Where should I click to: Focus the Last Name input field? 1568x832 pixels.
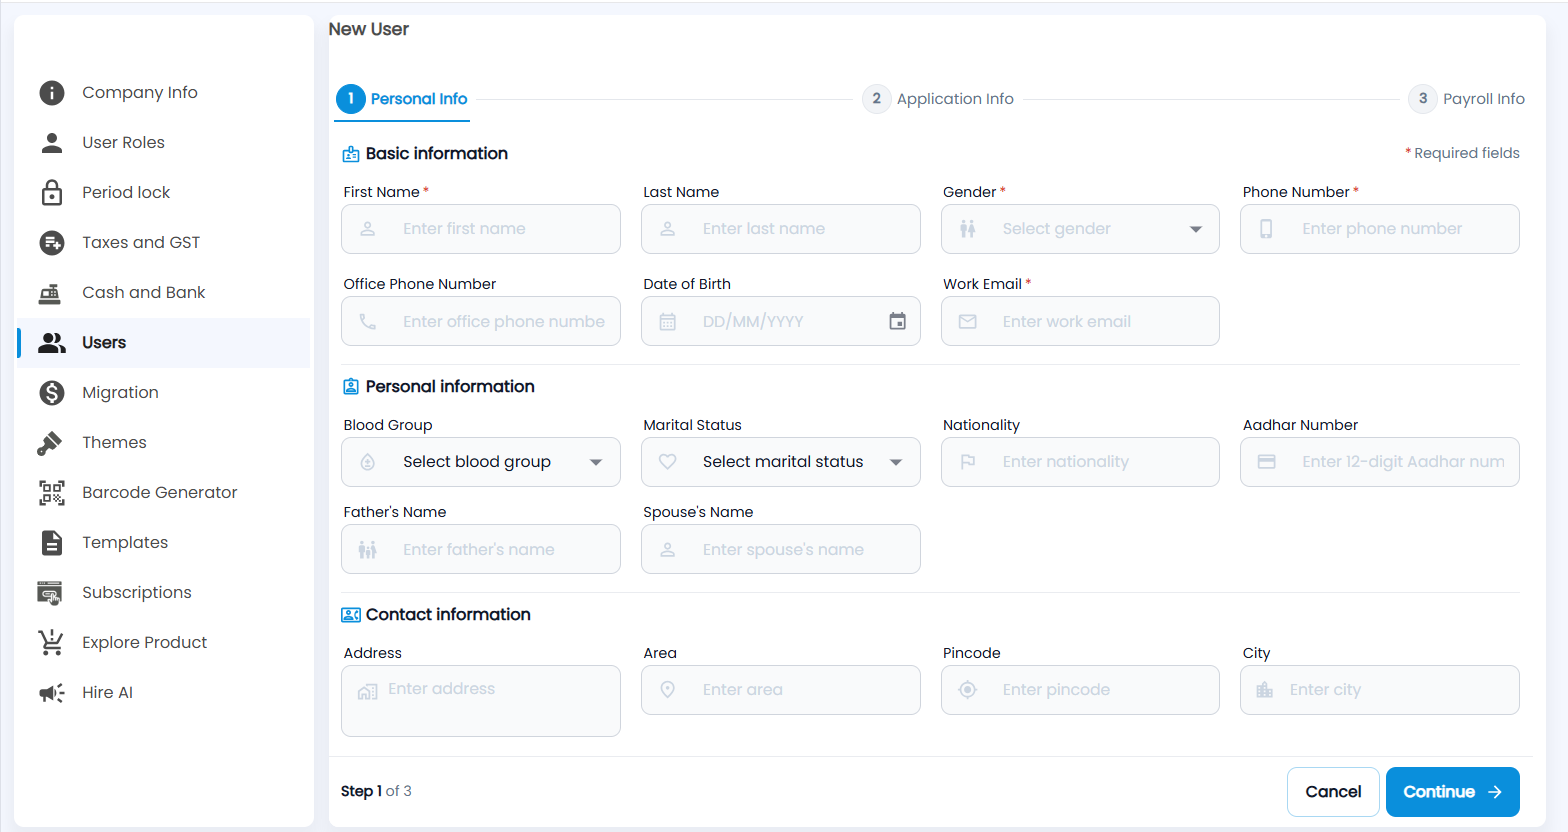point(781,229)
